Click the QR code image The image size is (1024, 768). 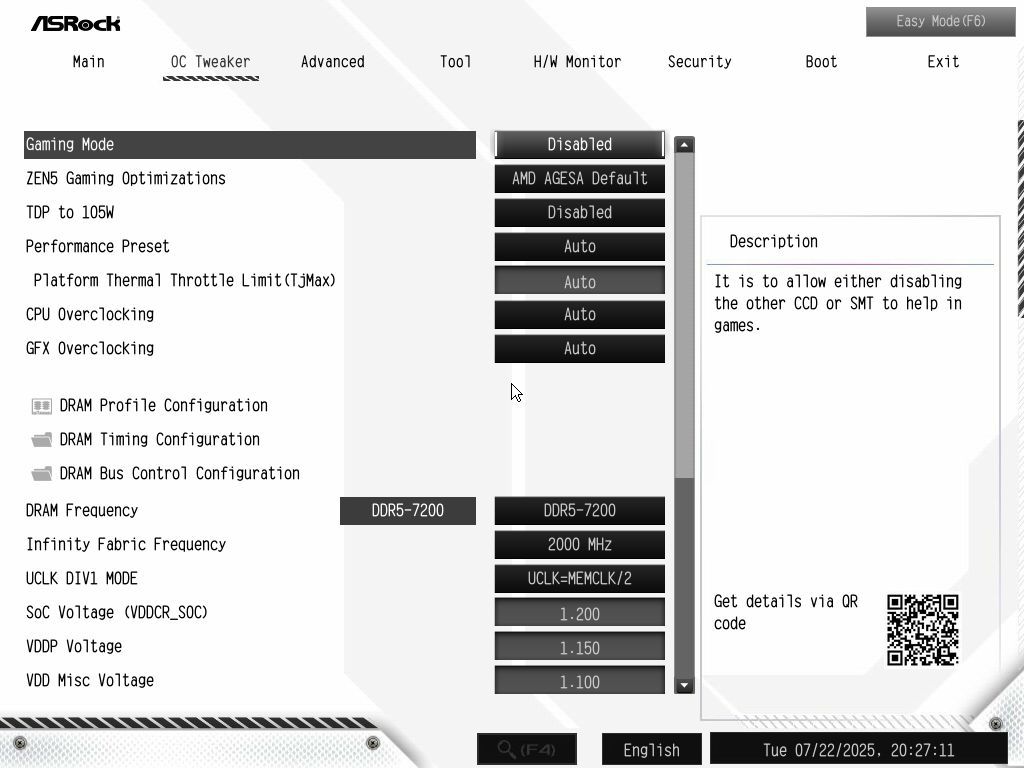click(x=922, y=630)
